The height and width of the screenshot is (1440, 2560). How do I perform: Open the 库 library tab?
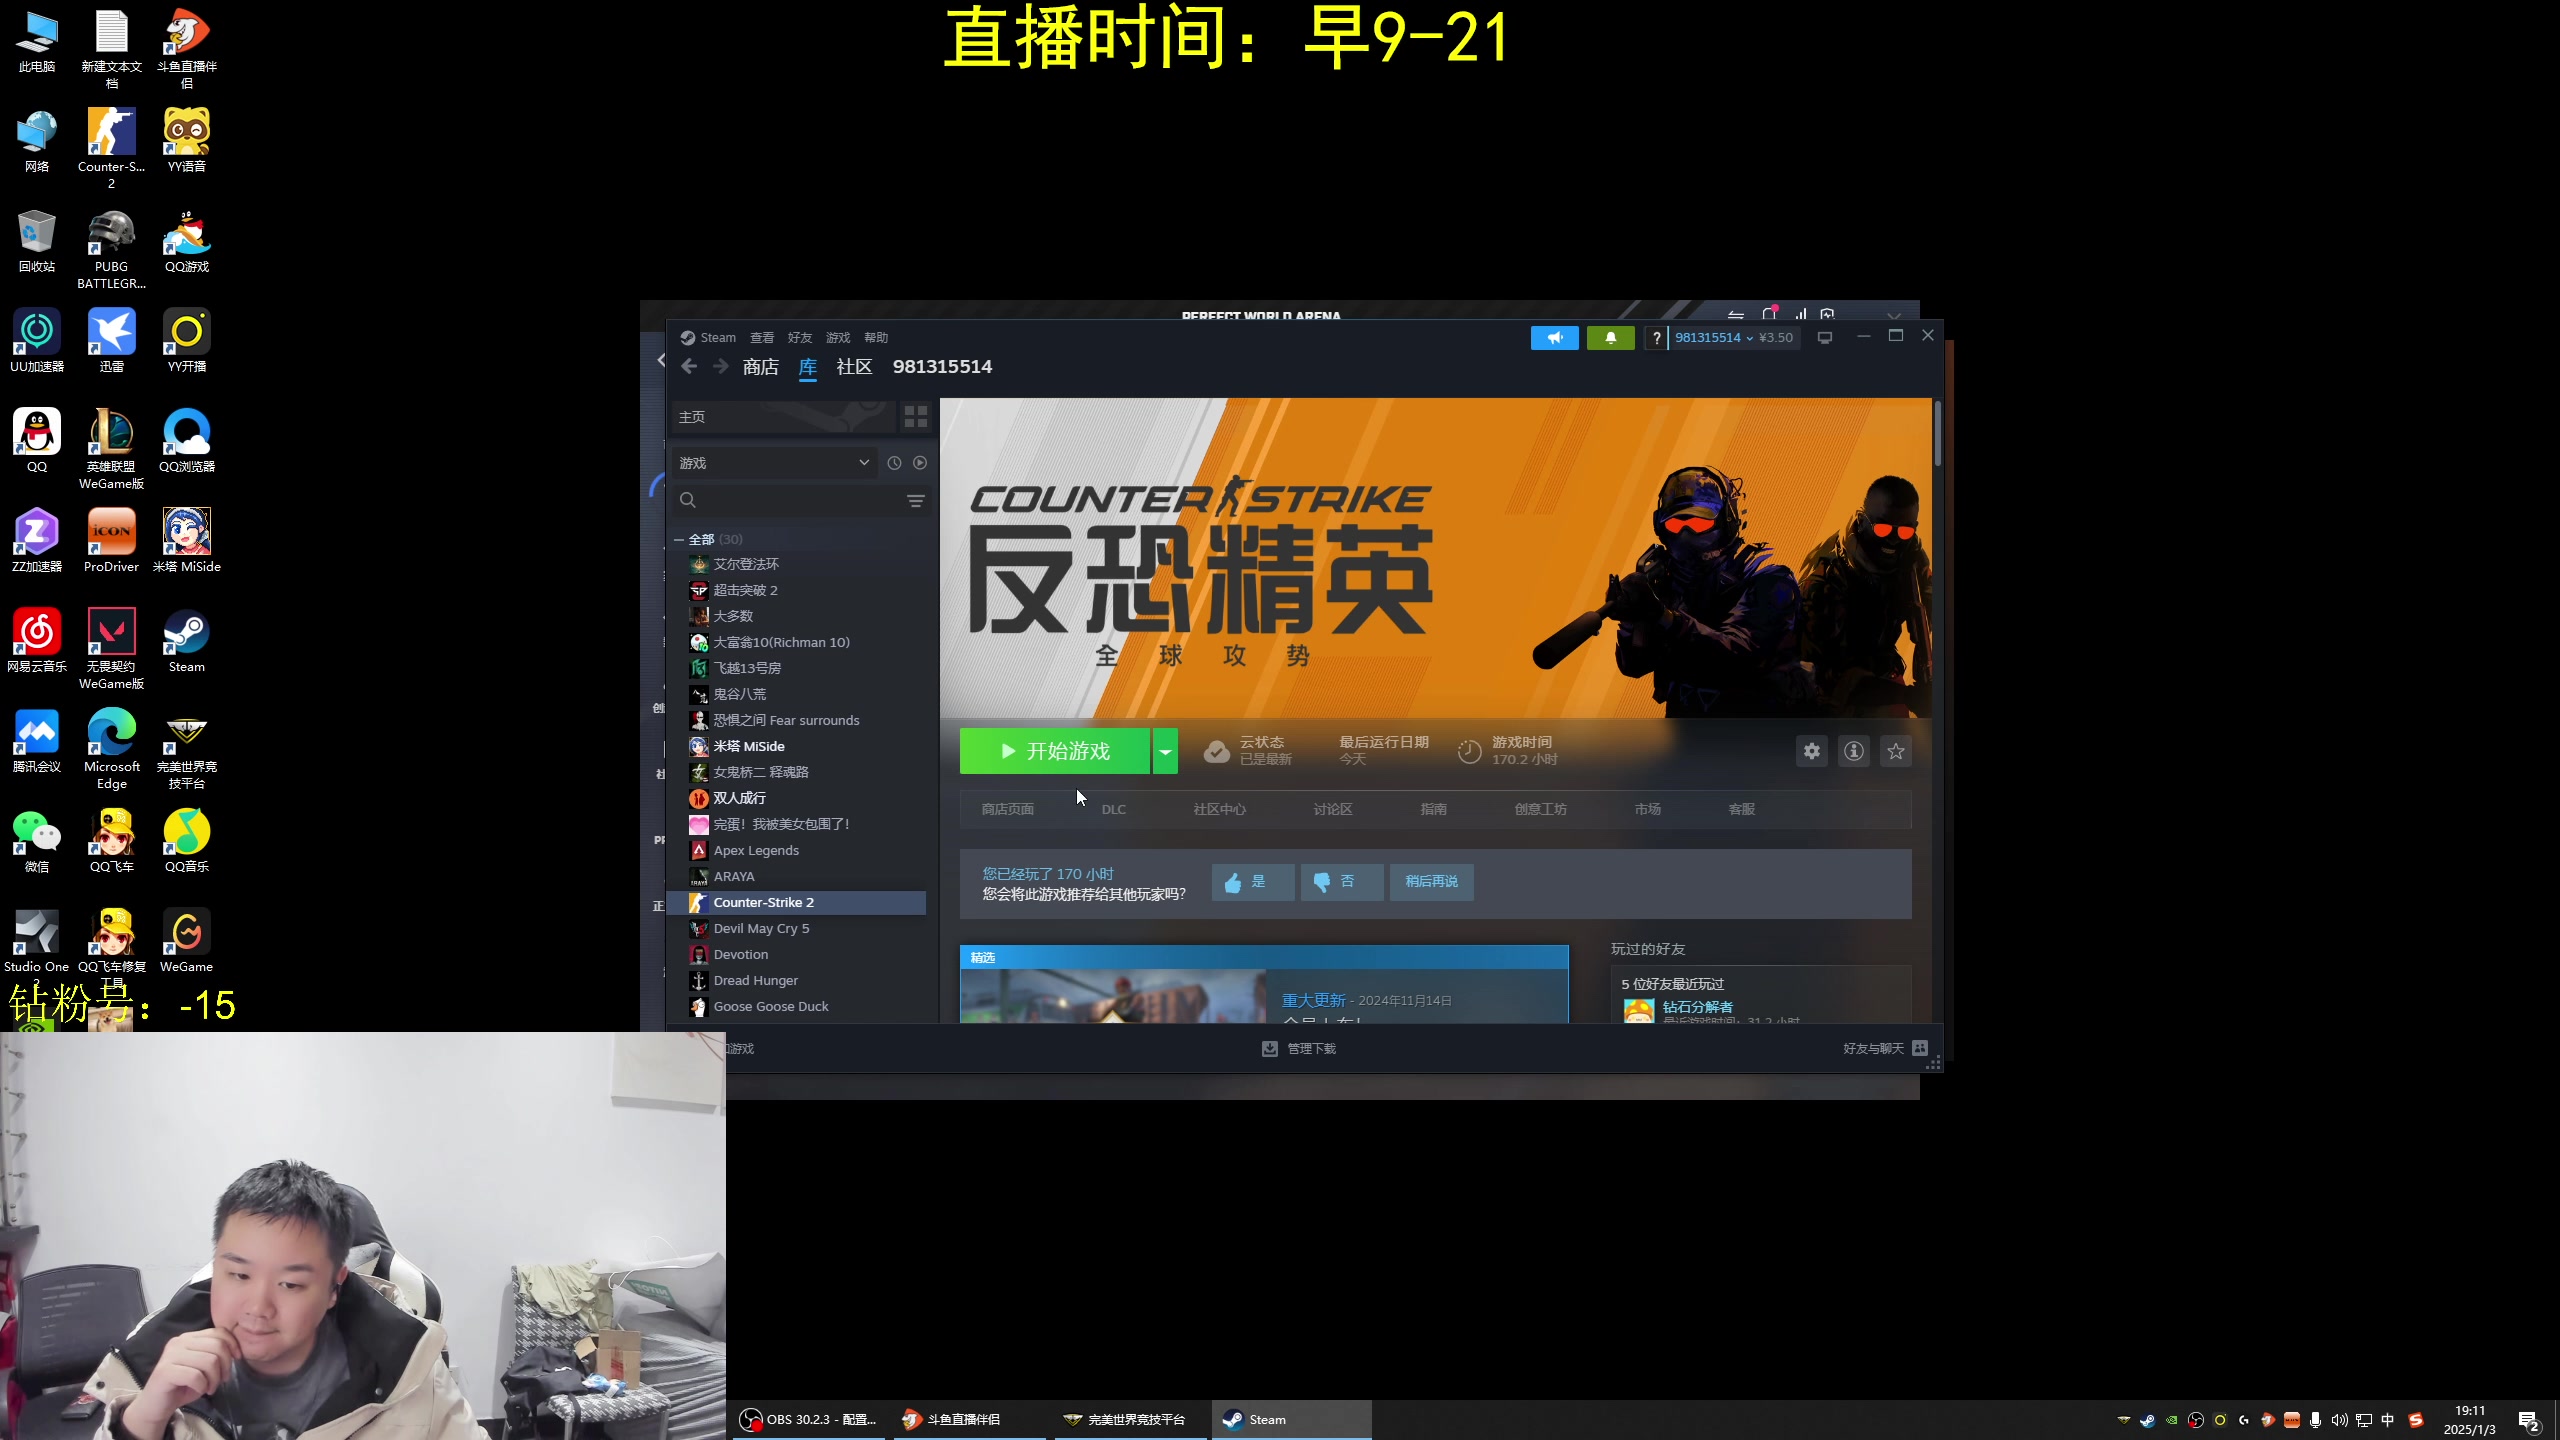tap(808, 367)
